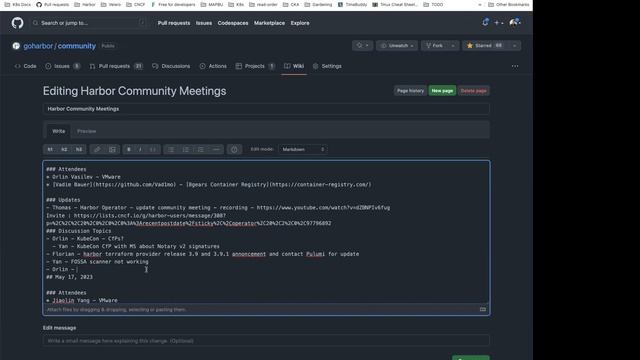Insert an unordered list
Viewport: 640px width, 360px height.
171,149
